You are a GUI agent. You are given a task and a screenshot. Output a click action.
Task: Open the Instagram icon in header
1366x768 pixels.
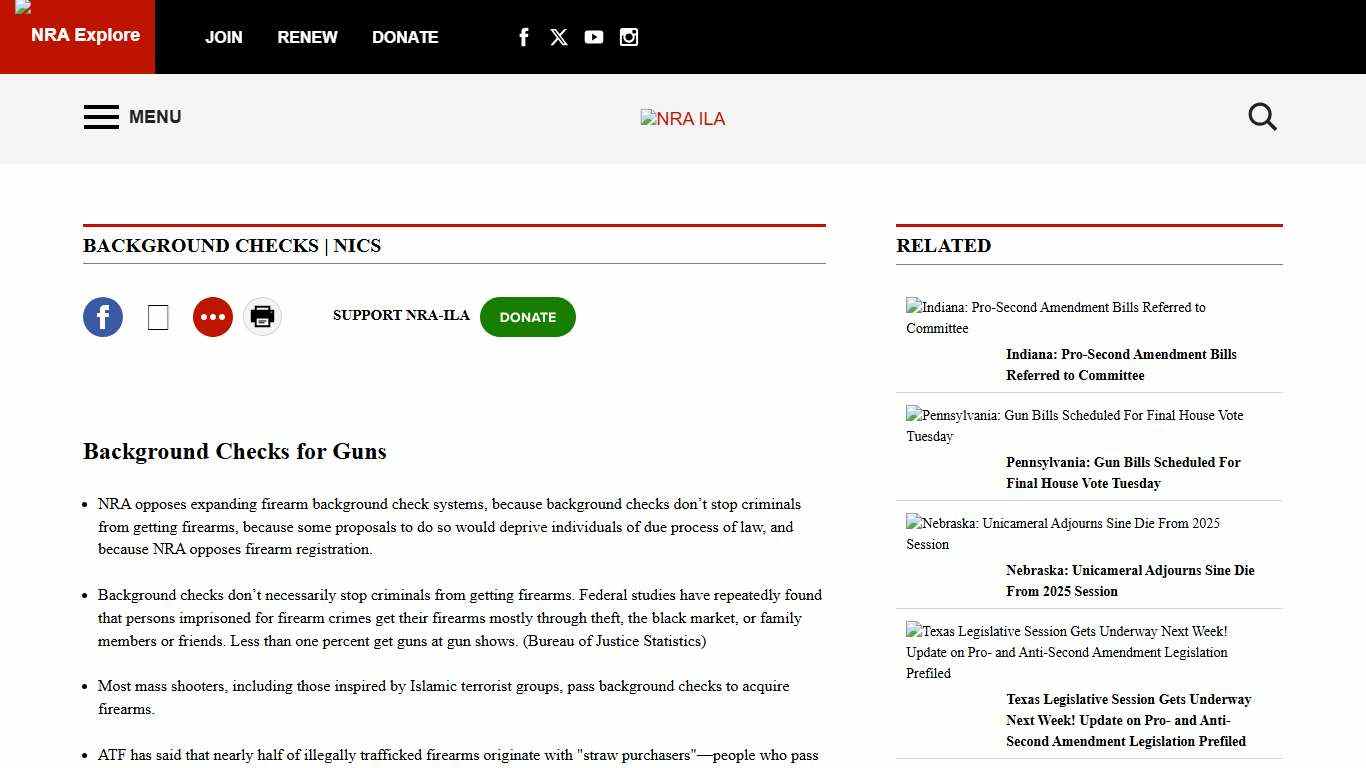pos(629,37)
